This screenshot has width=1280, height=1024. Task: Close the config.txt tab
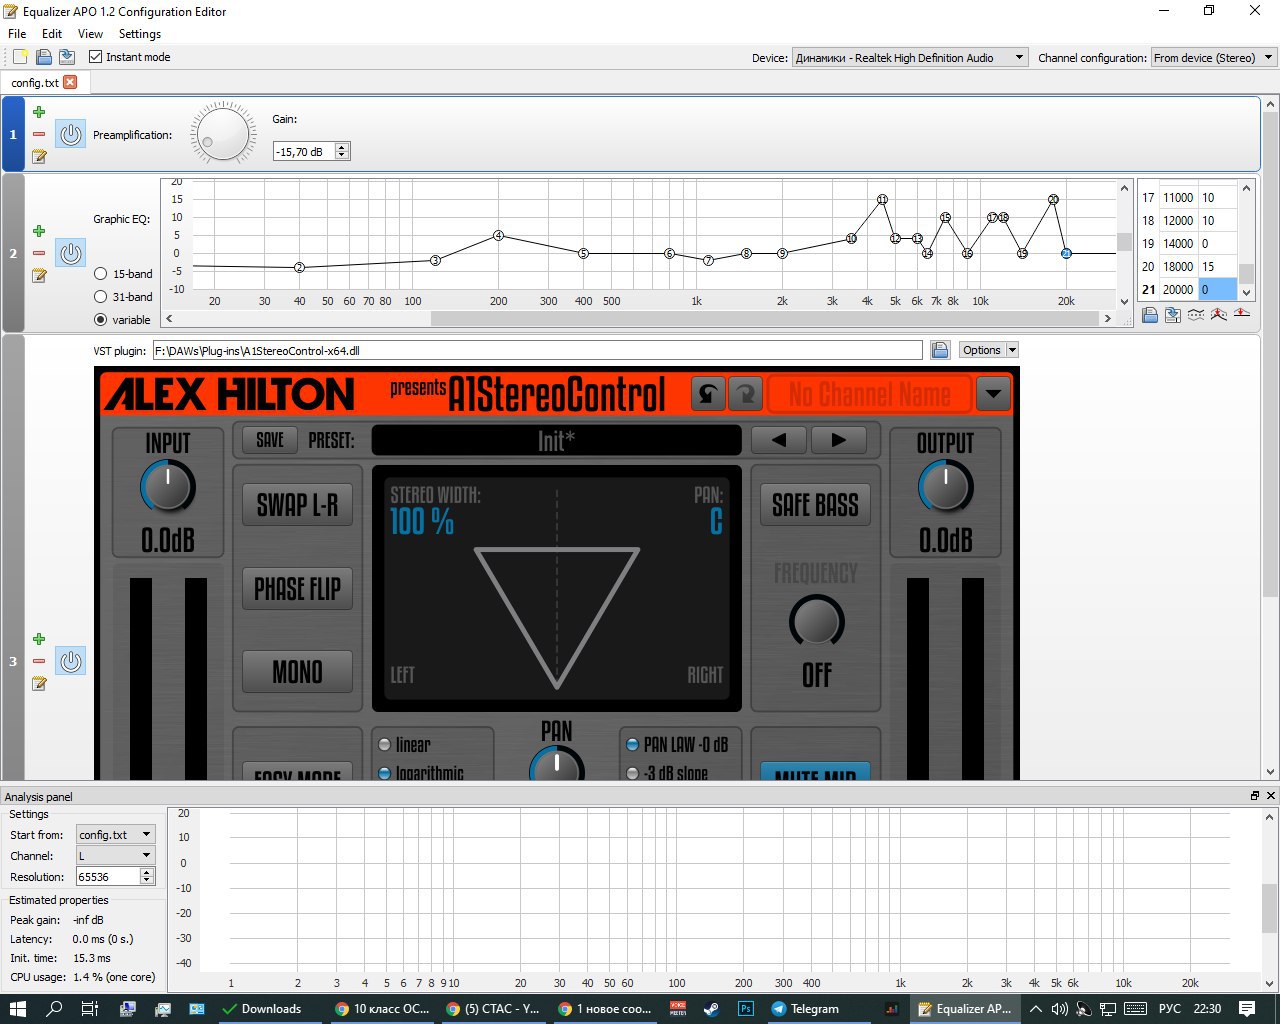pos(70,82)
